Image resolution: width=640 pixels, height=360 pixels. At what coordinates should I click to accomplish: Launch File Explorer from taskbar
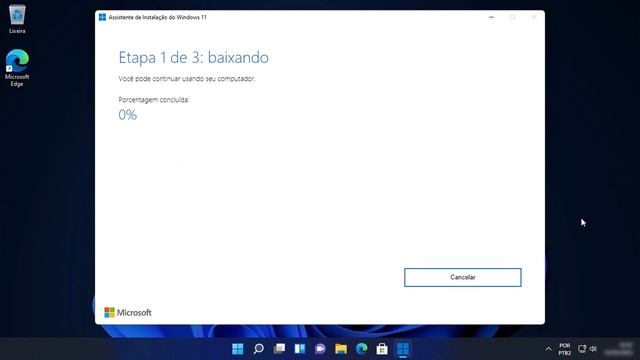tap(341, 349)
